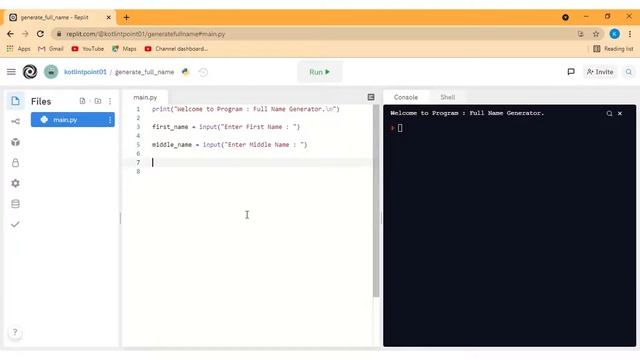This screenshot has height=360, width=640.
Task: Switch to the Shell tab
Action: [447, 97]
